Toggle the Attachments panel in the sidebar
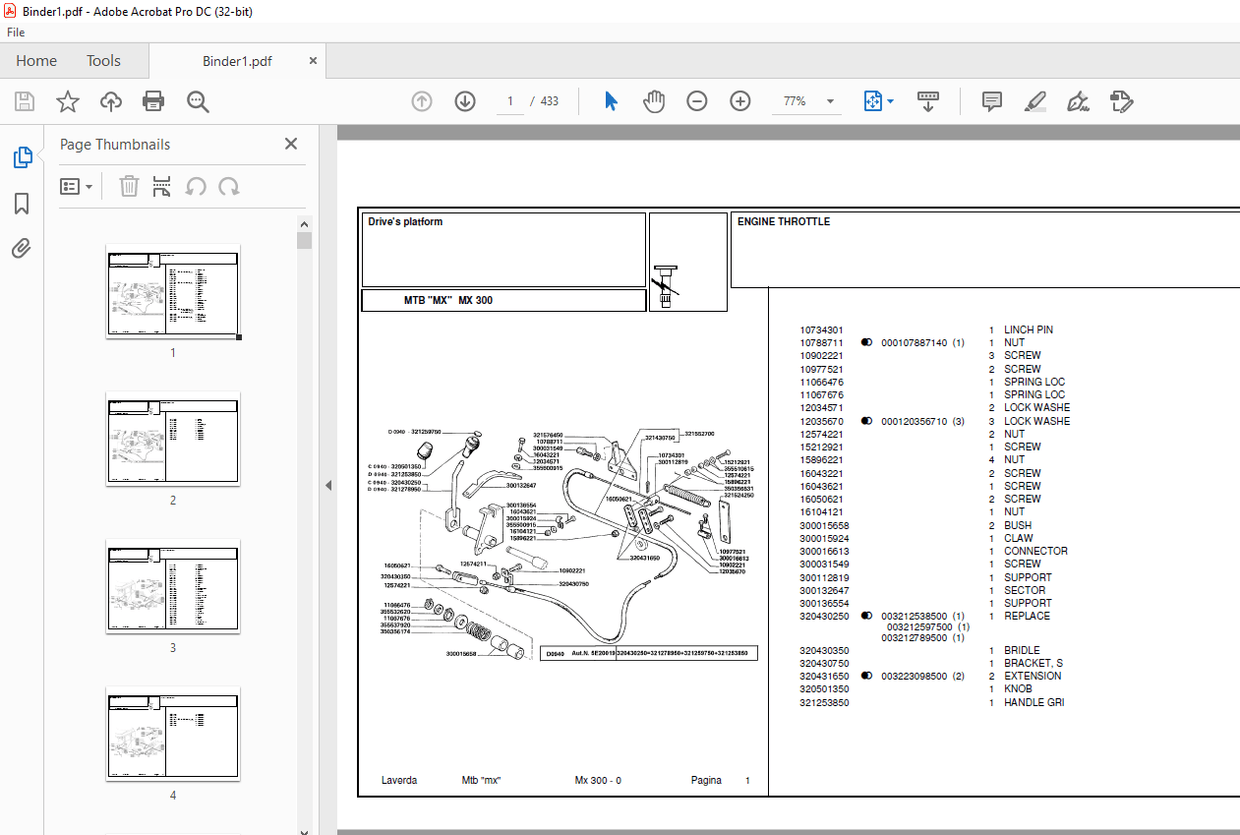The width and height of the screenshot is (1240, 835). (x=20, y=248)
